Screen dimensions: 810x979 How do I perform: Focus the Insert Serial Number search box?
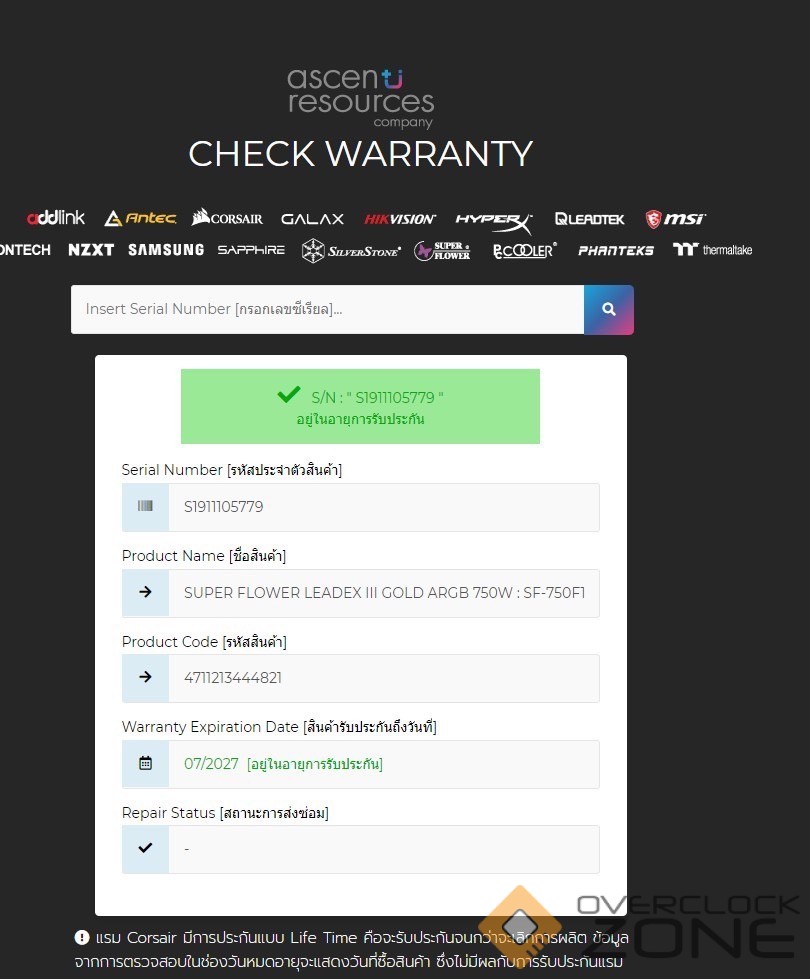click(x=327, y=310)
